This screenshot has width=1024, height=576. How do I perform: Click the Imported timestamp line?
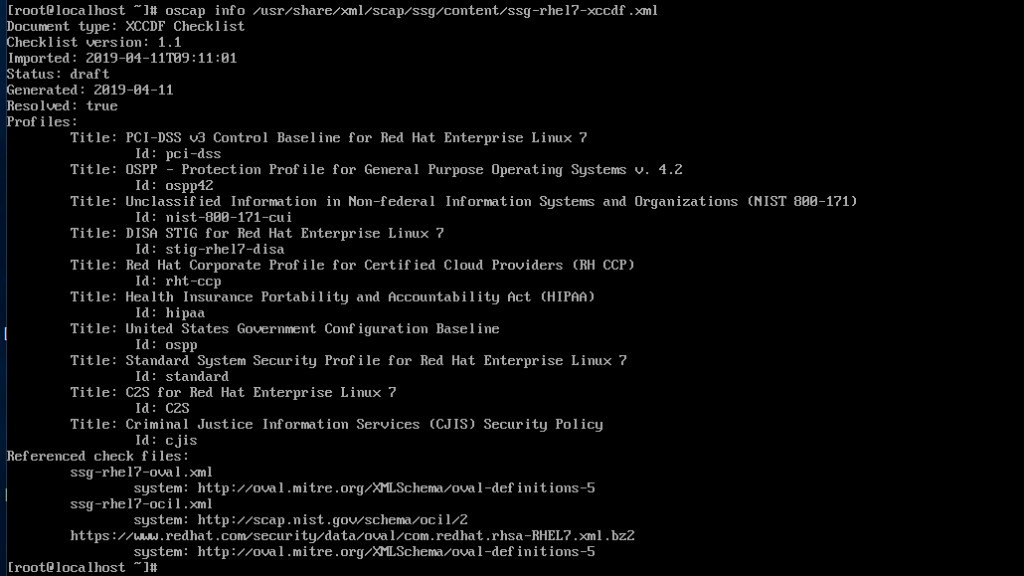point(121,58)
